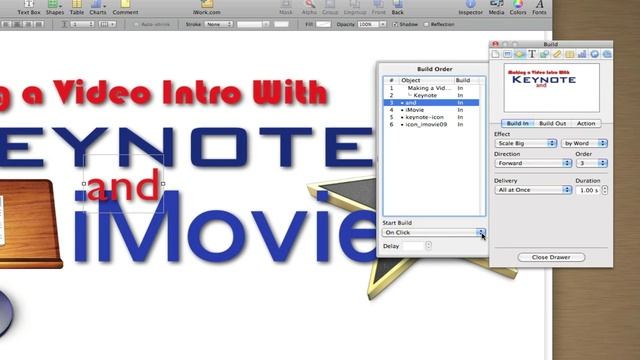The height and width of the screenshot is (360, 640).
Task: Open the Order dropdown showing 3
Action: (x=591, y=163)
